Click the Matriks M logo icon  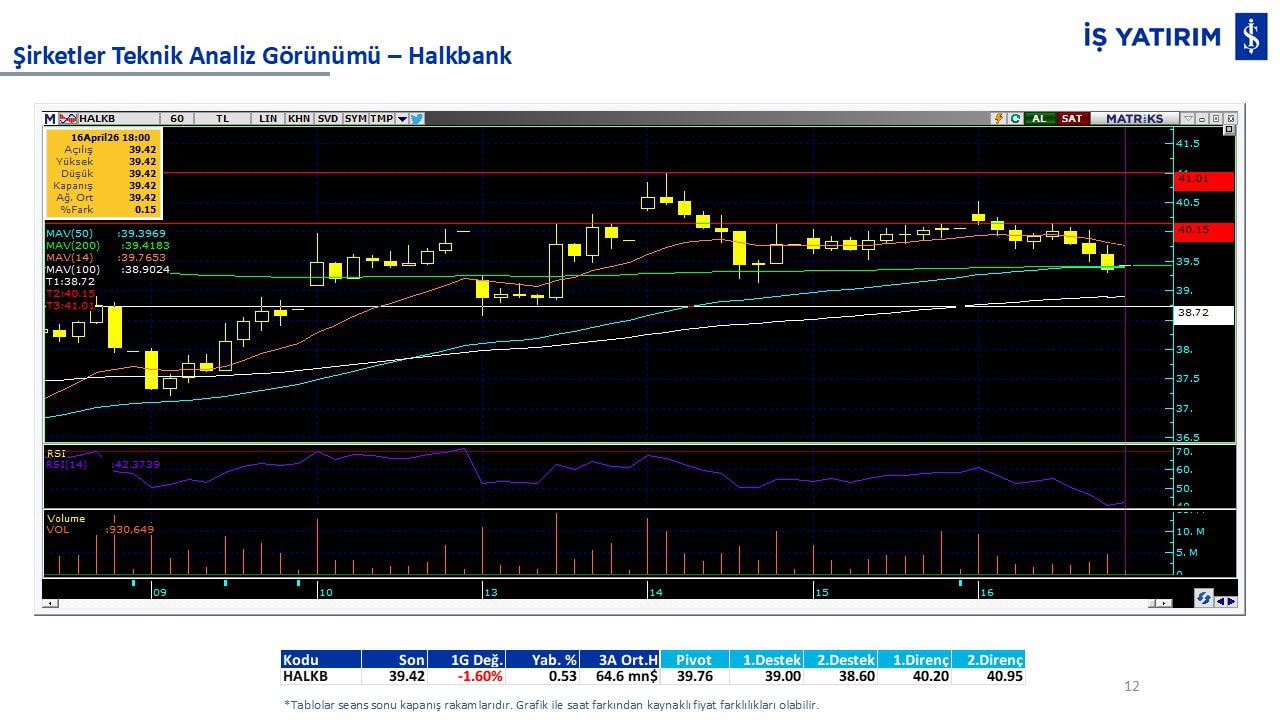[x=50, y=118]
